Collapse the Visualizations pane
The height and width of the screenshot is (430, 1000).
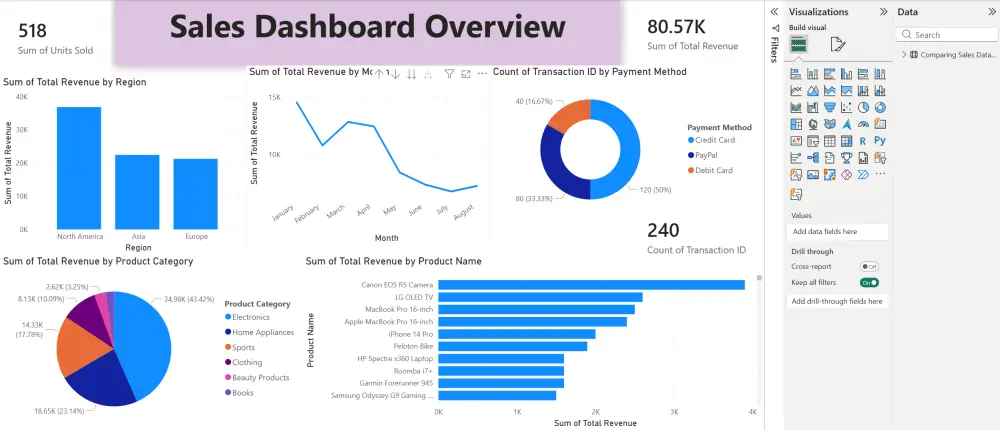coord(883,11)
